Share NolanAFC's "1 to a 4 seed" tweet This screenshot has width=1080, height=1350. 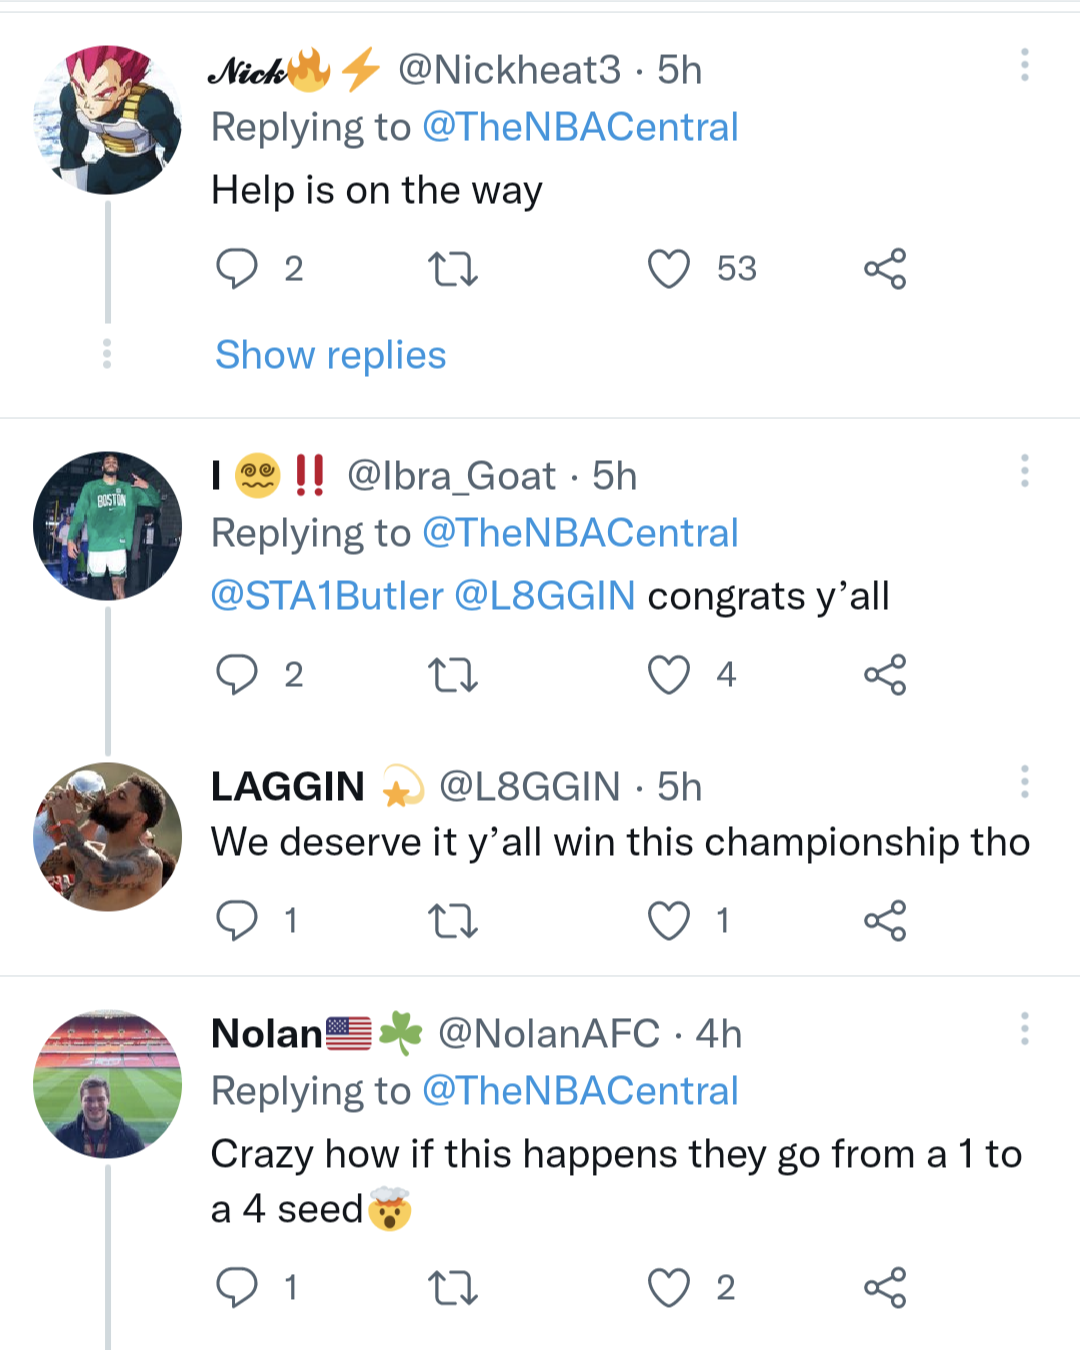(x=885, y=1287)
